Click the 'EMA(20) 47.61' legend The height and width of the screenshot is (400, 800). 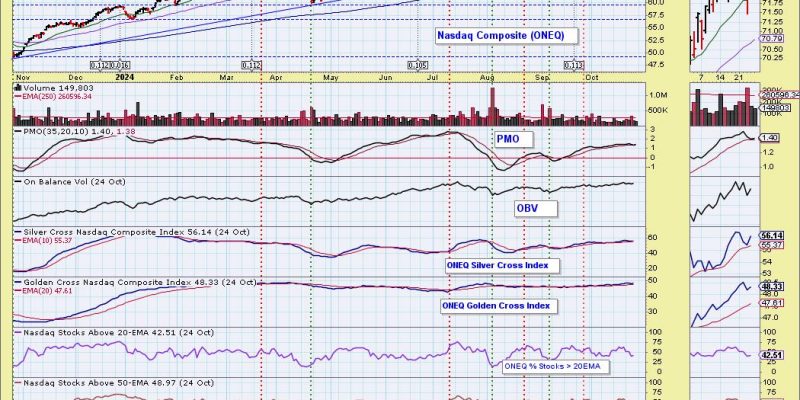[46, 290]
